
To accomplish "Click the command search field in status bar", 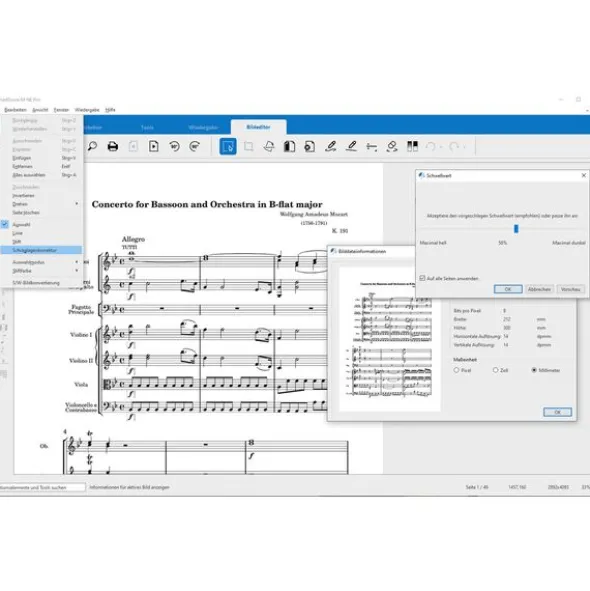I will 42,487.
